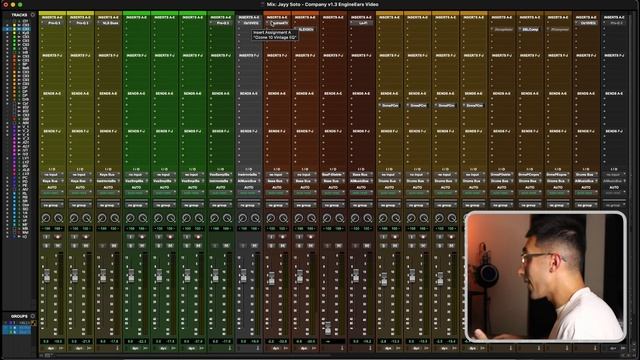This screenshot has height=360, width=640.
Task: Record-enable the first olive channel strip
Action: [x=58, y=237]
